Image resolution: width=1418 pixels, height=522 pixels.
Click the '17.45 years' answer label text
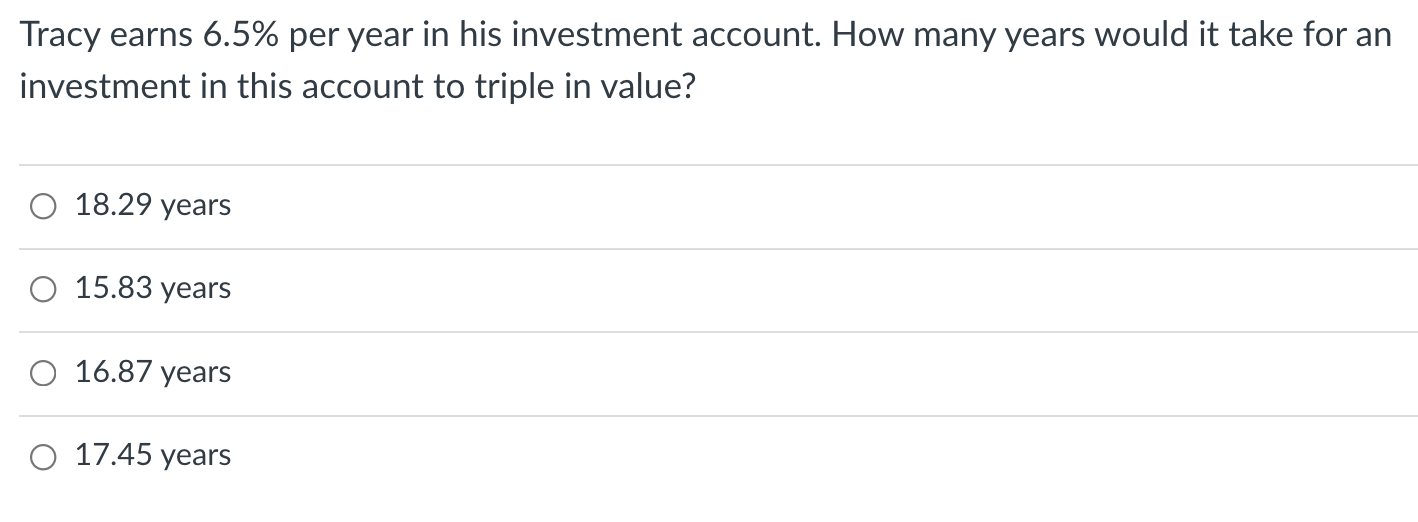click(x=153, y=456)
